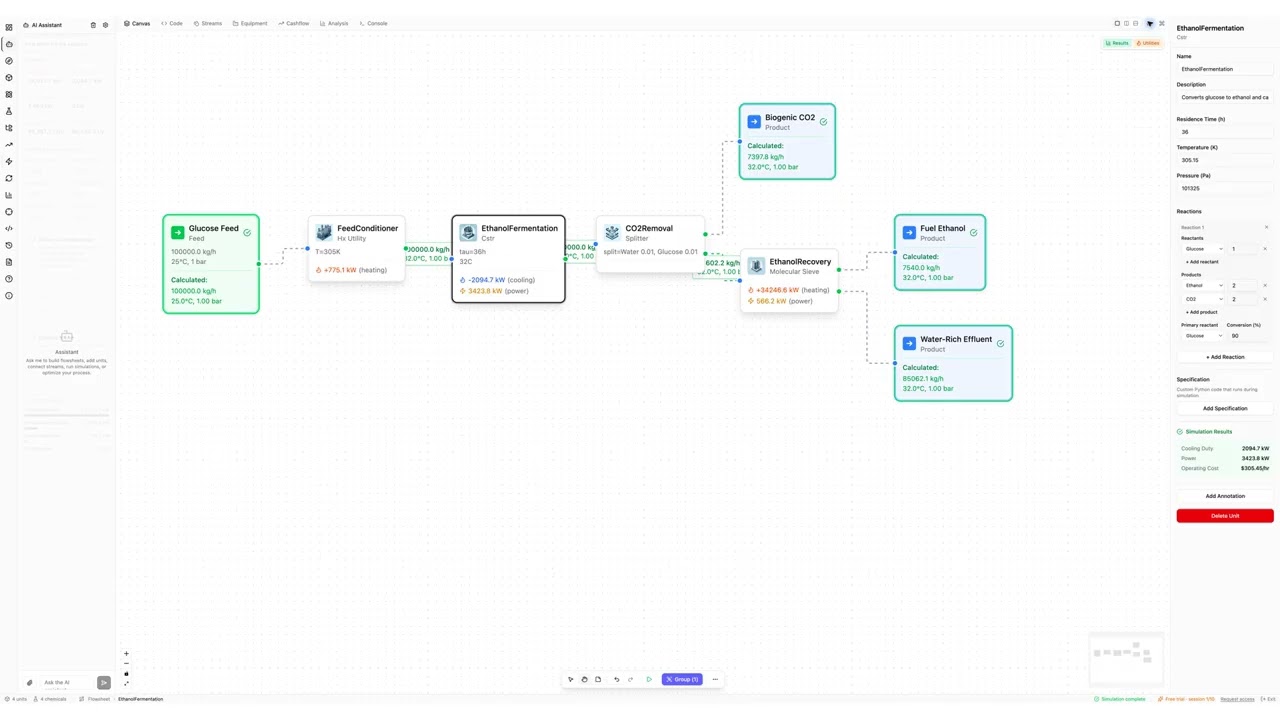Switch to the Equipment tab
The image size is (1280, 720).
(x=250, y=23)
